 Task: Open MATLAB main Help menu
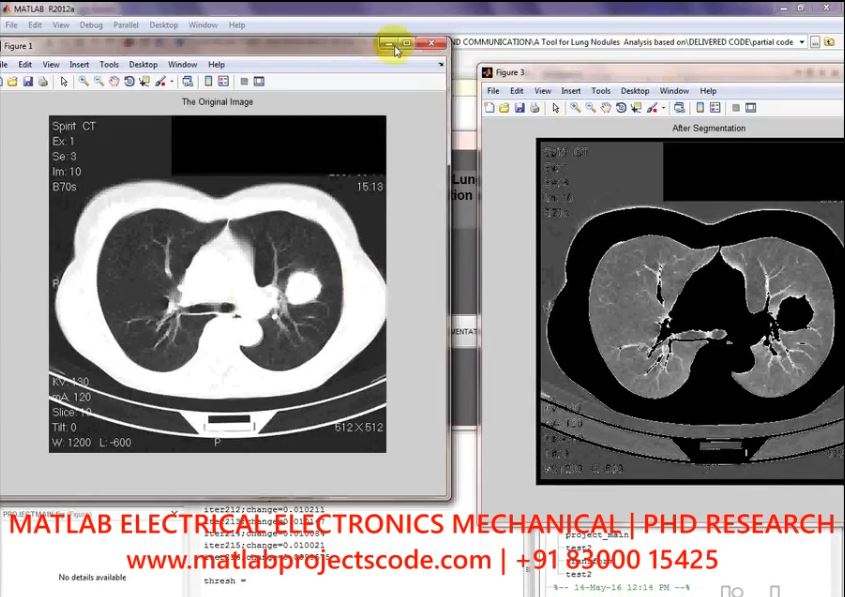pos(237,25)
